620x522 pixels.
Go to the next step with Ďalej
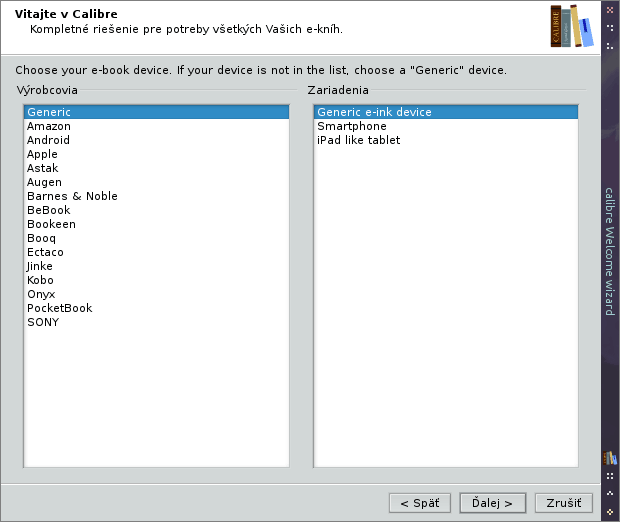pos(493,503)
